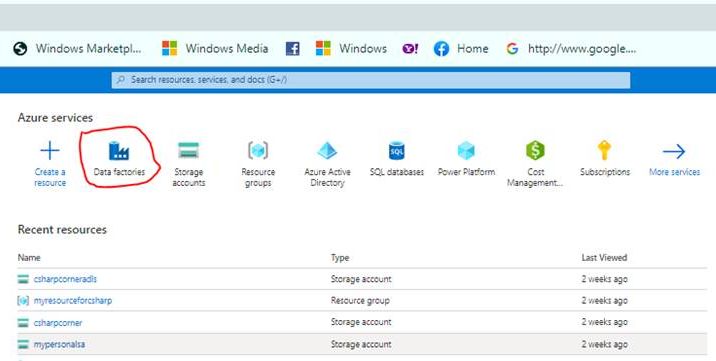Click storage icon beside csharpcorner
Screen dimensions: 716x361
click(x=23, y=323)
